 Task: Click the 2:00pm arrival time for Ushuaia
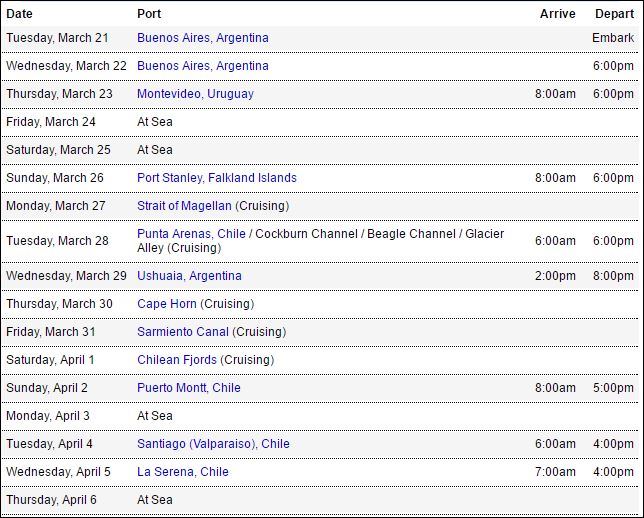[556, 276]
